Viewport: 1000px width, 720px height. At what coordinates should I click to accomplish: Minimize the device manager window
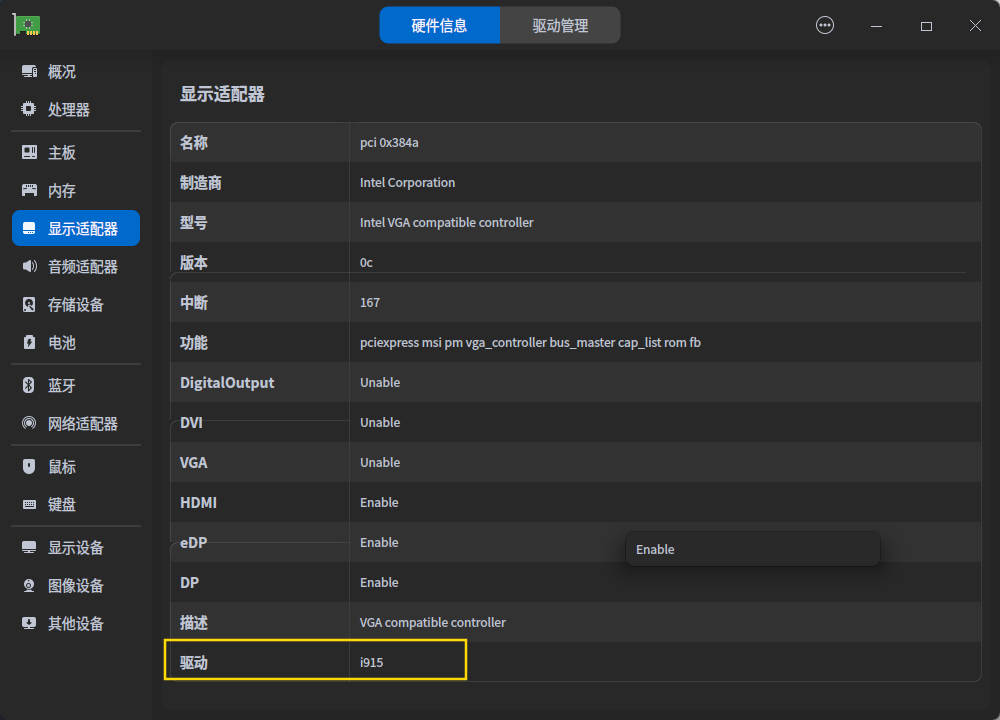tap(876, 26)
